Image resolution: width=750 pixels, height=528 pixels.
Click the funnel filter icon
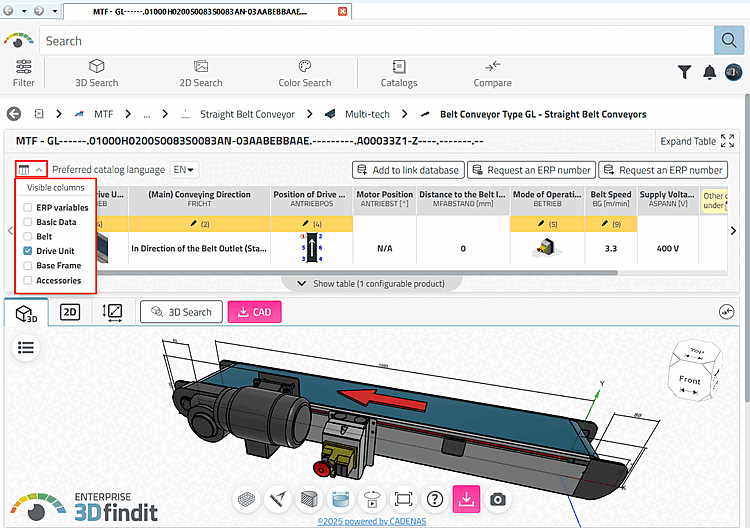684,72
